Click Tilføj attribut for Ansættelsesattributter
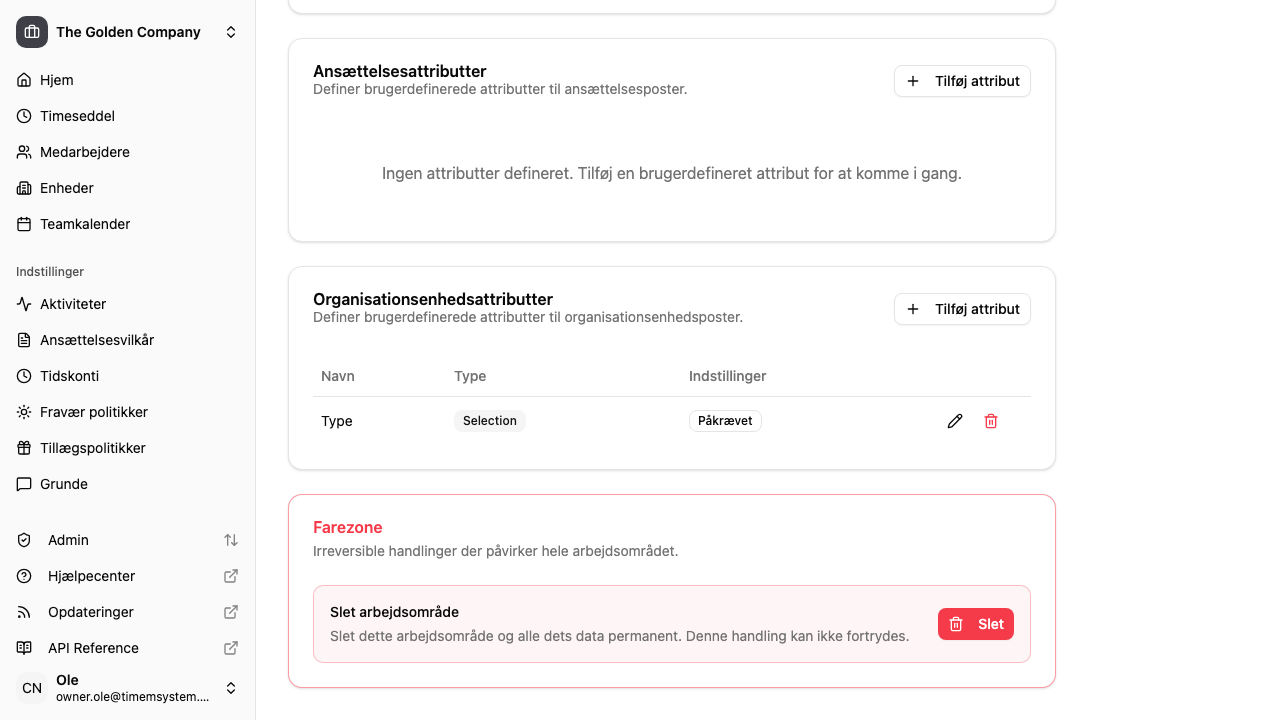Image resolution: width=1280 pixels, height=720 pixels. (962, 81)
